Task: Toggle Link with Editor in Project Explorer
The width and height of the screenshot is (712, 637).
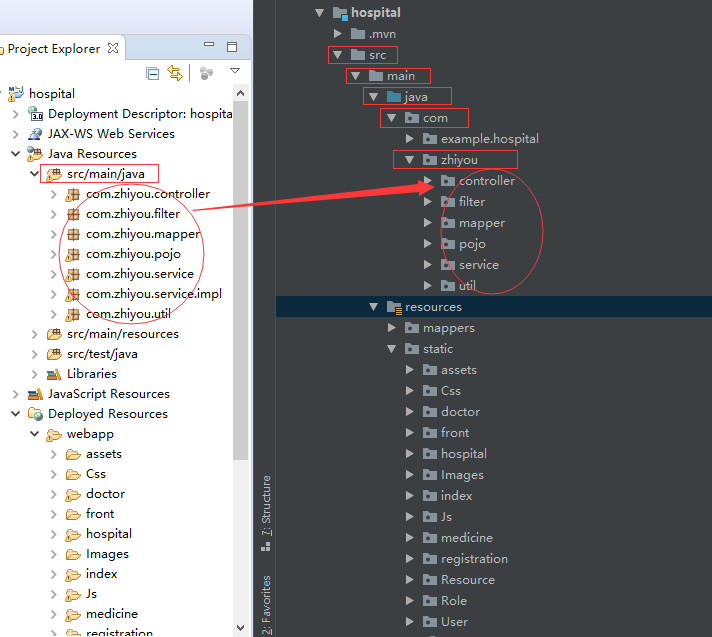Action: pyautogui.click(x=175, y=73)
